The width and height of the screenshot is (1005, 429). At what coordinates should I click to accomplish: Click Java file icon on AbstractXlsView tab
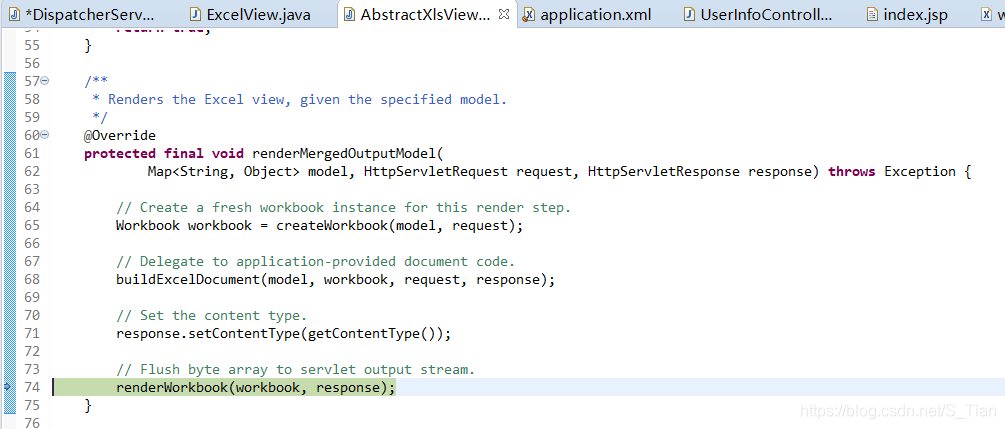pyautogui.click(x=349, y=14)
